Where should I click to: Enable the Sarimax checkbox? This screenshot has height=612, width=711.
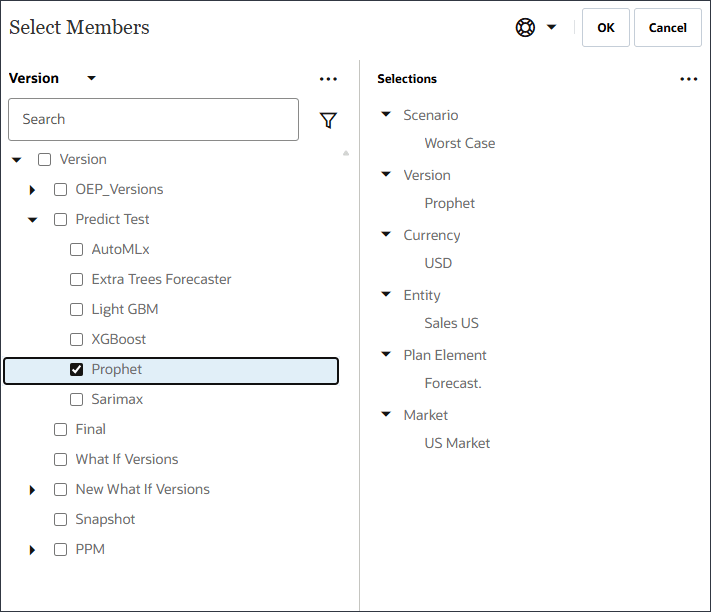tap(76, 399)
